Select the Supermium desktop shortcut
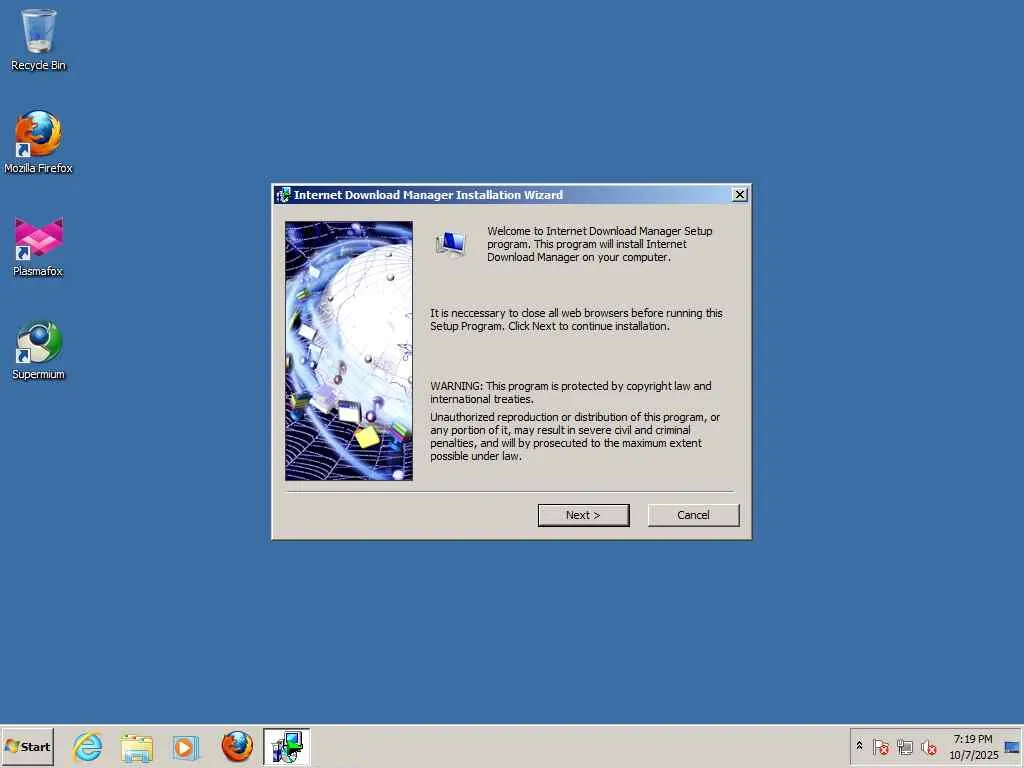 39,349
